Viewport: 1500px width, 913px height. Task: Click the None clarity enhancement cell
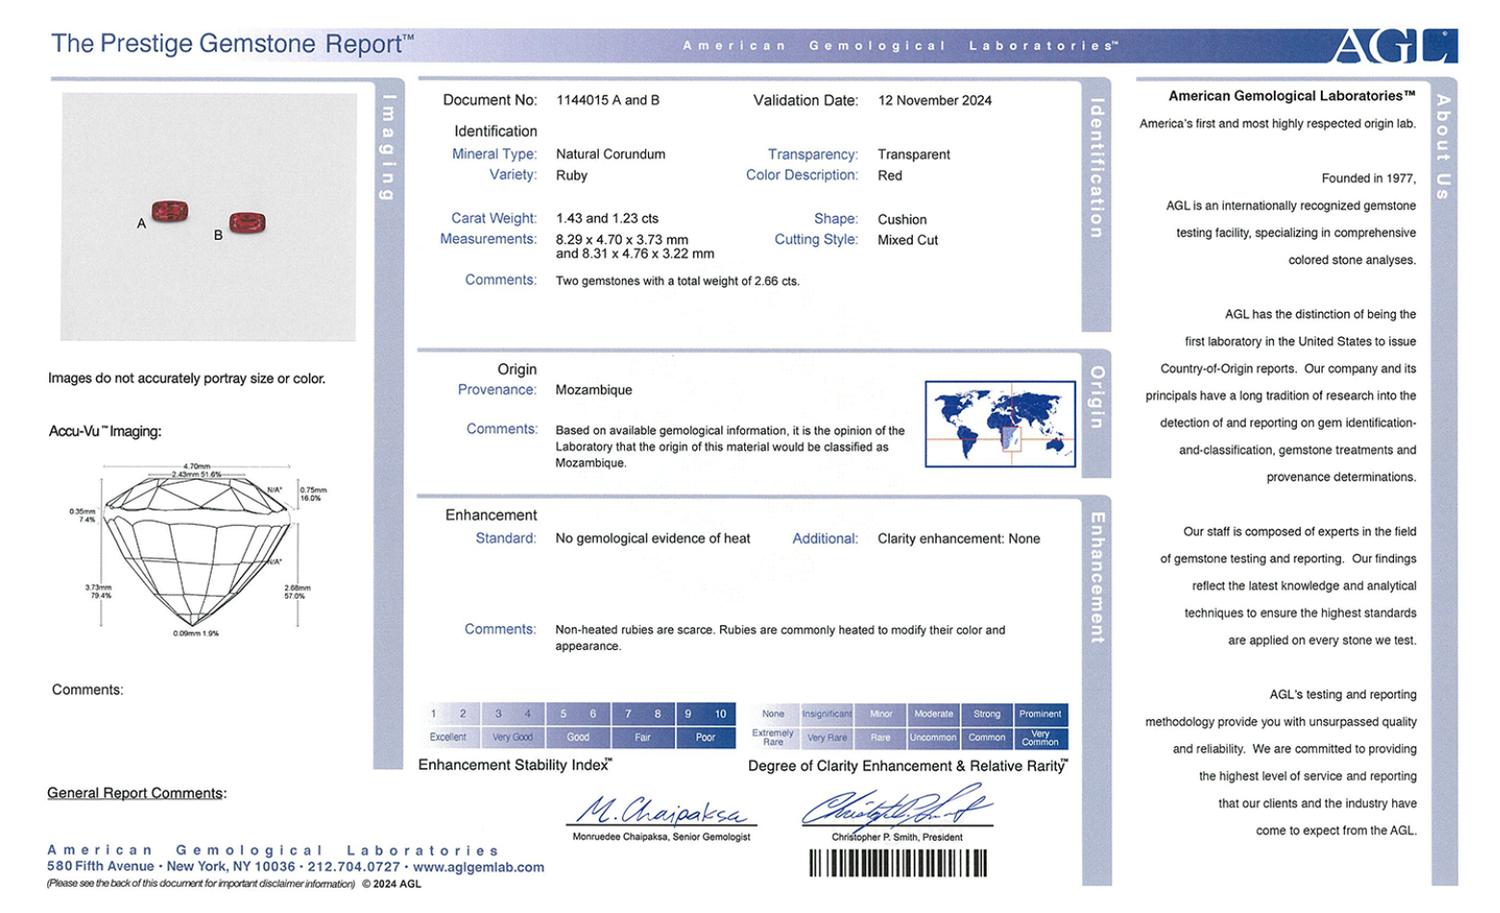(773, 714)
